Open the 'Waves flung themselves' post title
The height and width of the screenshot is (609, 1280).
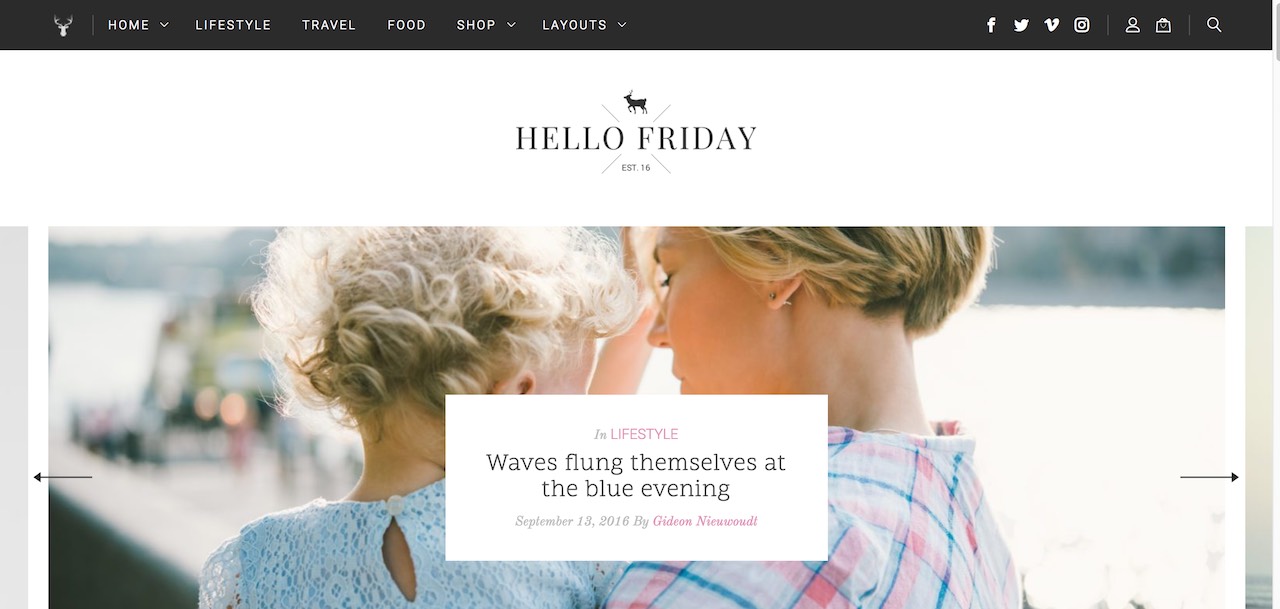[636, 476]
